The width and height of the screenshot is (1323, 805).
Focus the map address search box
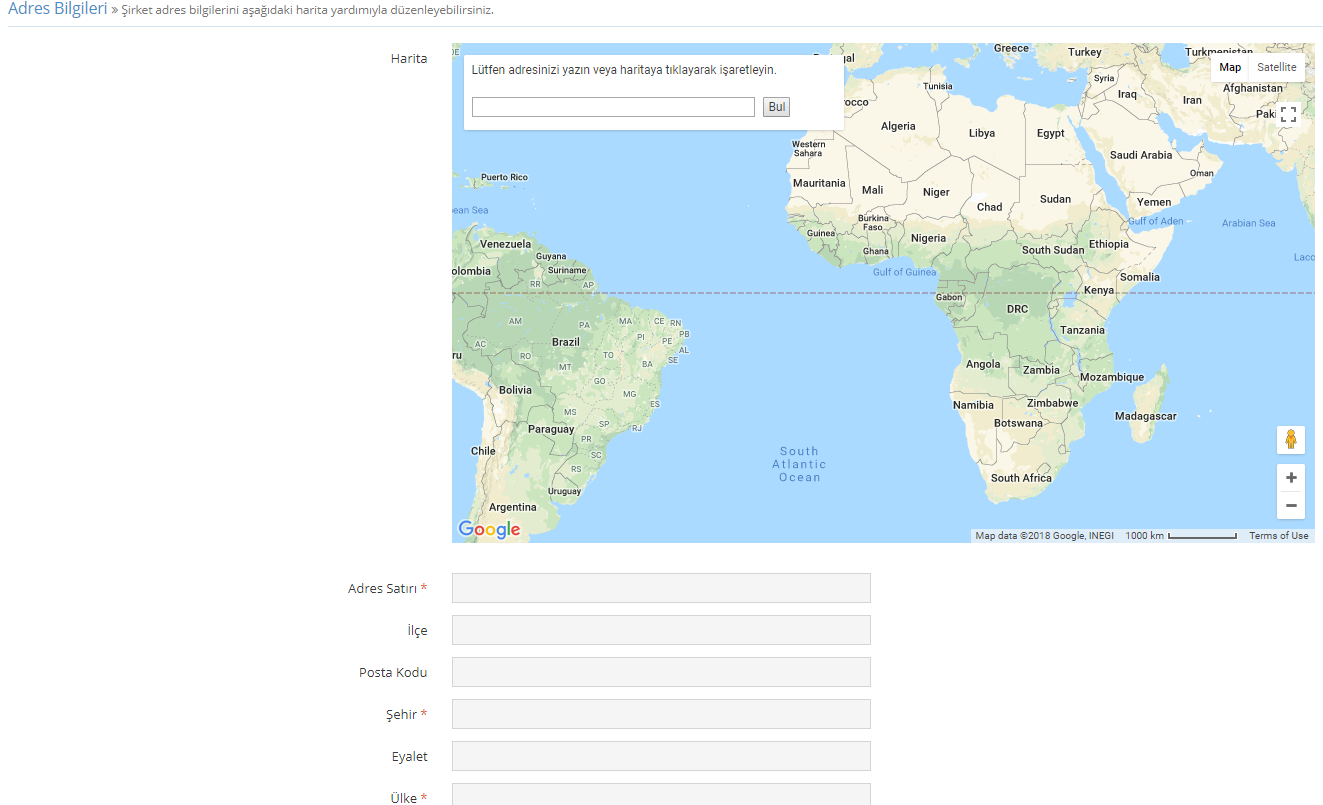pos(613,107)
